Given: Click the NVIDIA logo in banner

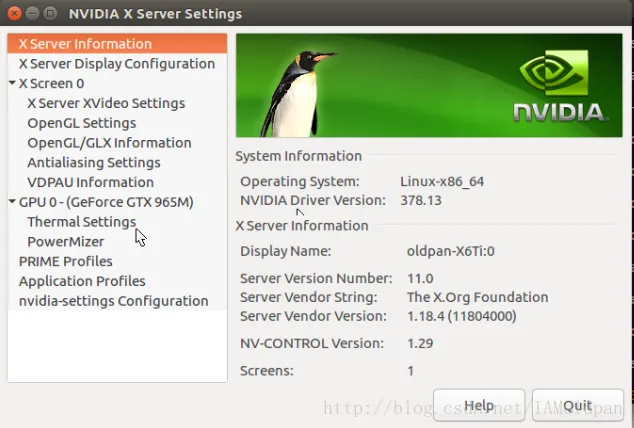Looking at the screenshot, I should pyautogui.click(x=558, y=86).
